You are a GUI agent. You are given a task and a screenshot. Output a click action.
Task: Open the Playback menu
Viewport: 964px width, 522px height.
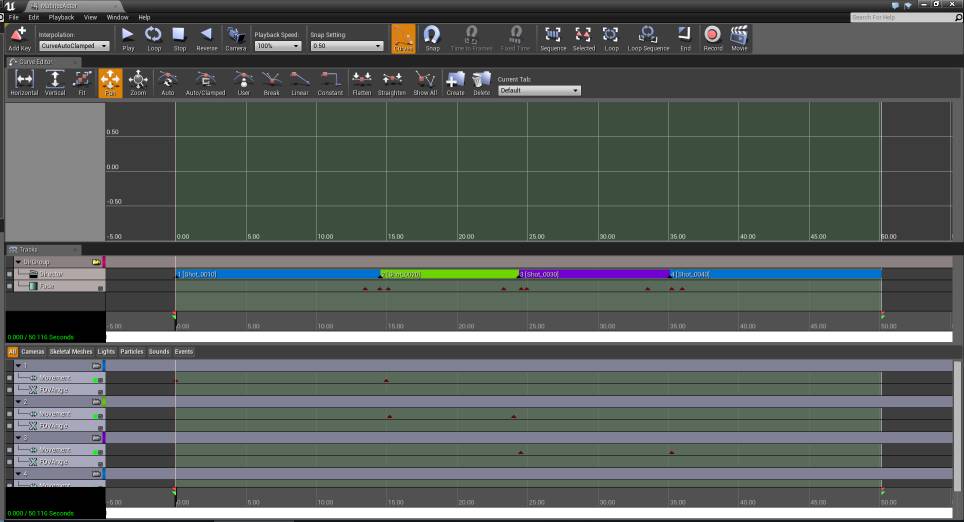[x=61, y=17]
